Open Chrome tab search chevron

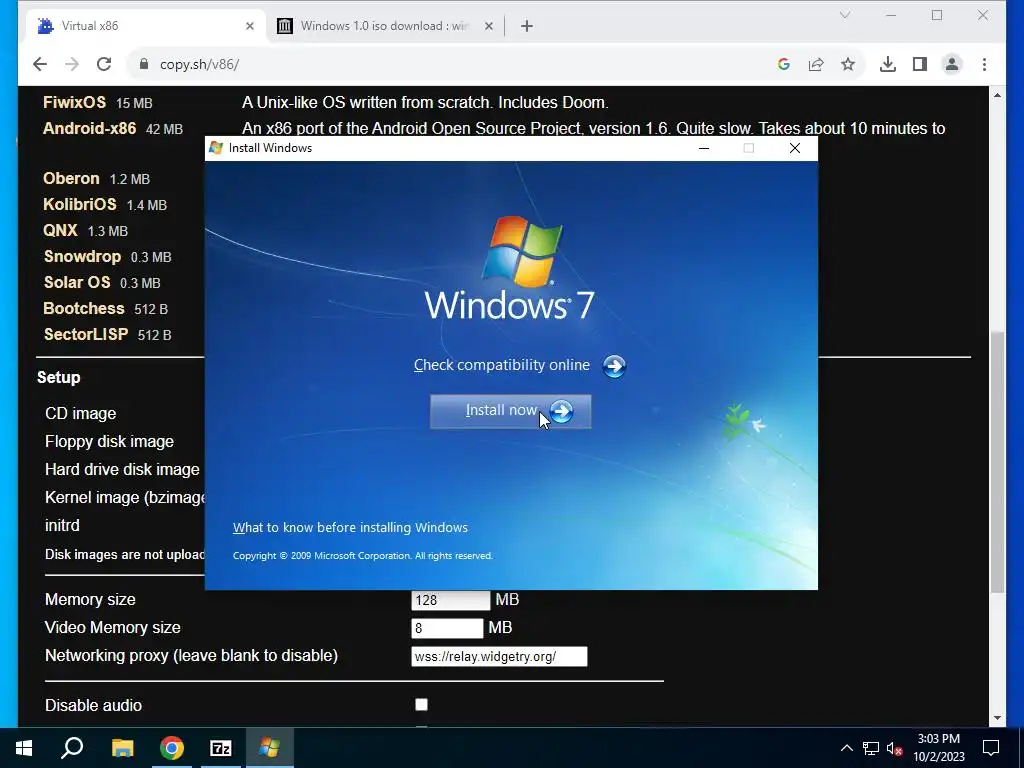point(845,15)
